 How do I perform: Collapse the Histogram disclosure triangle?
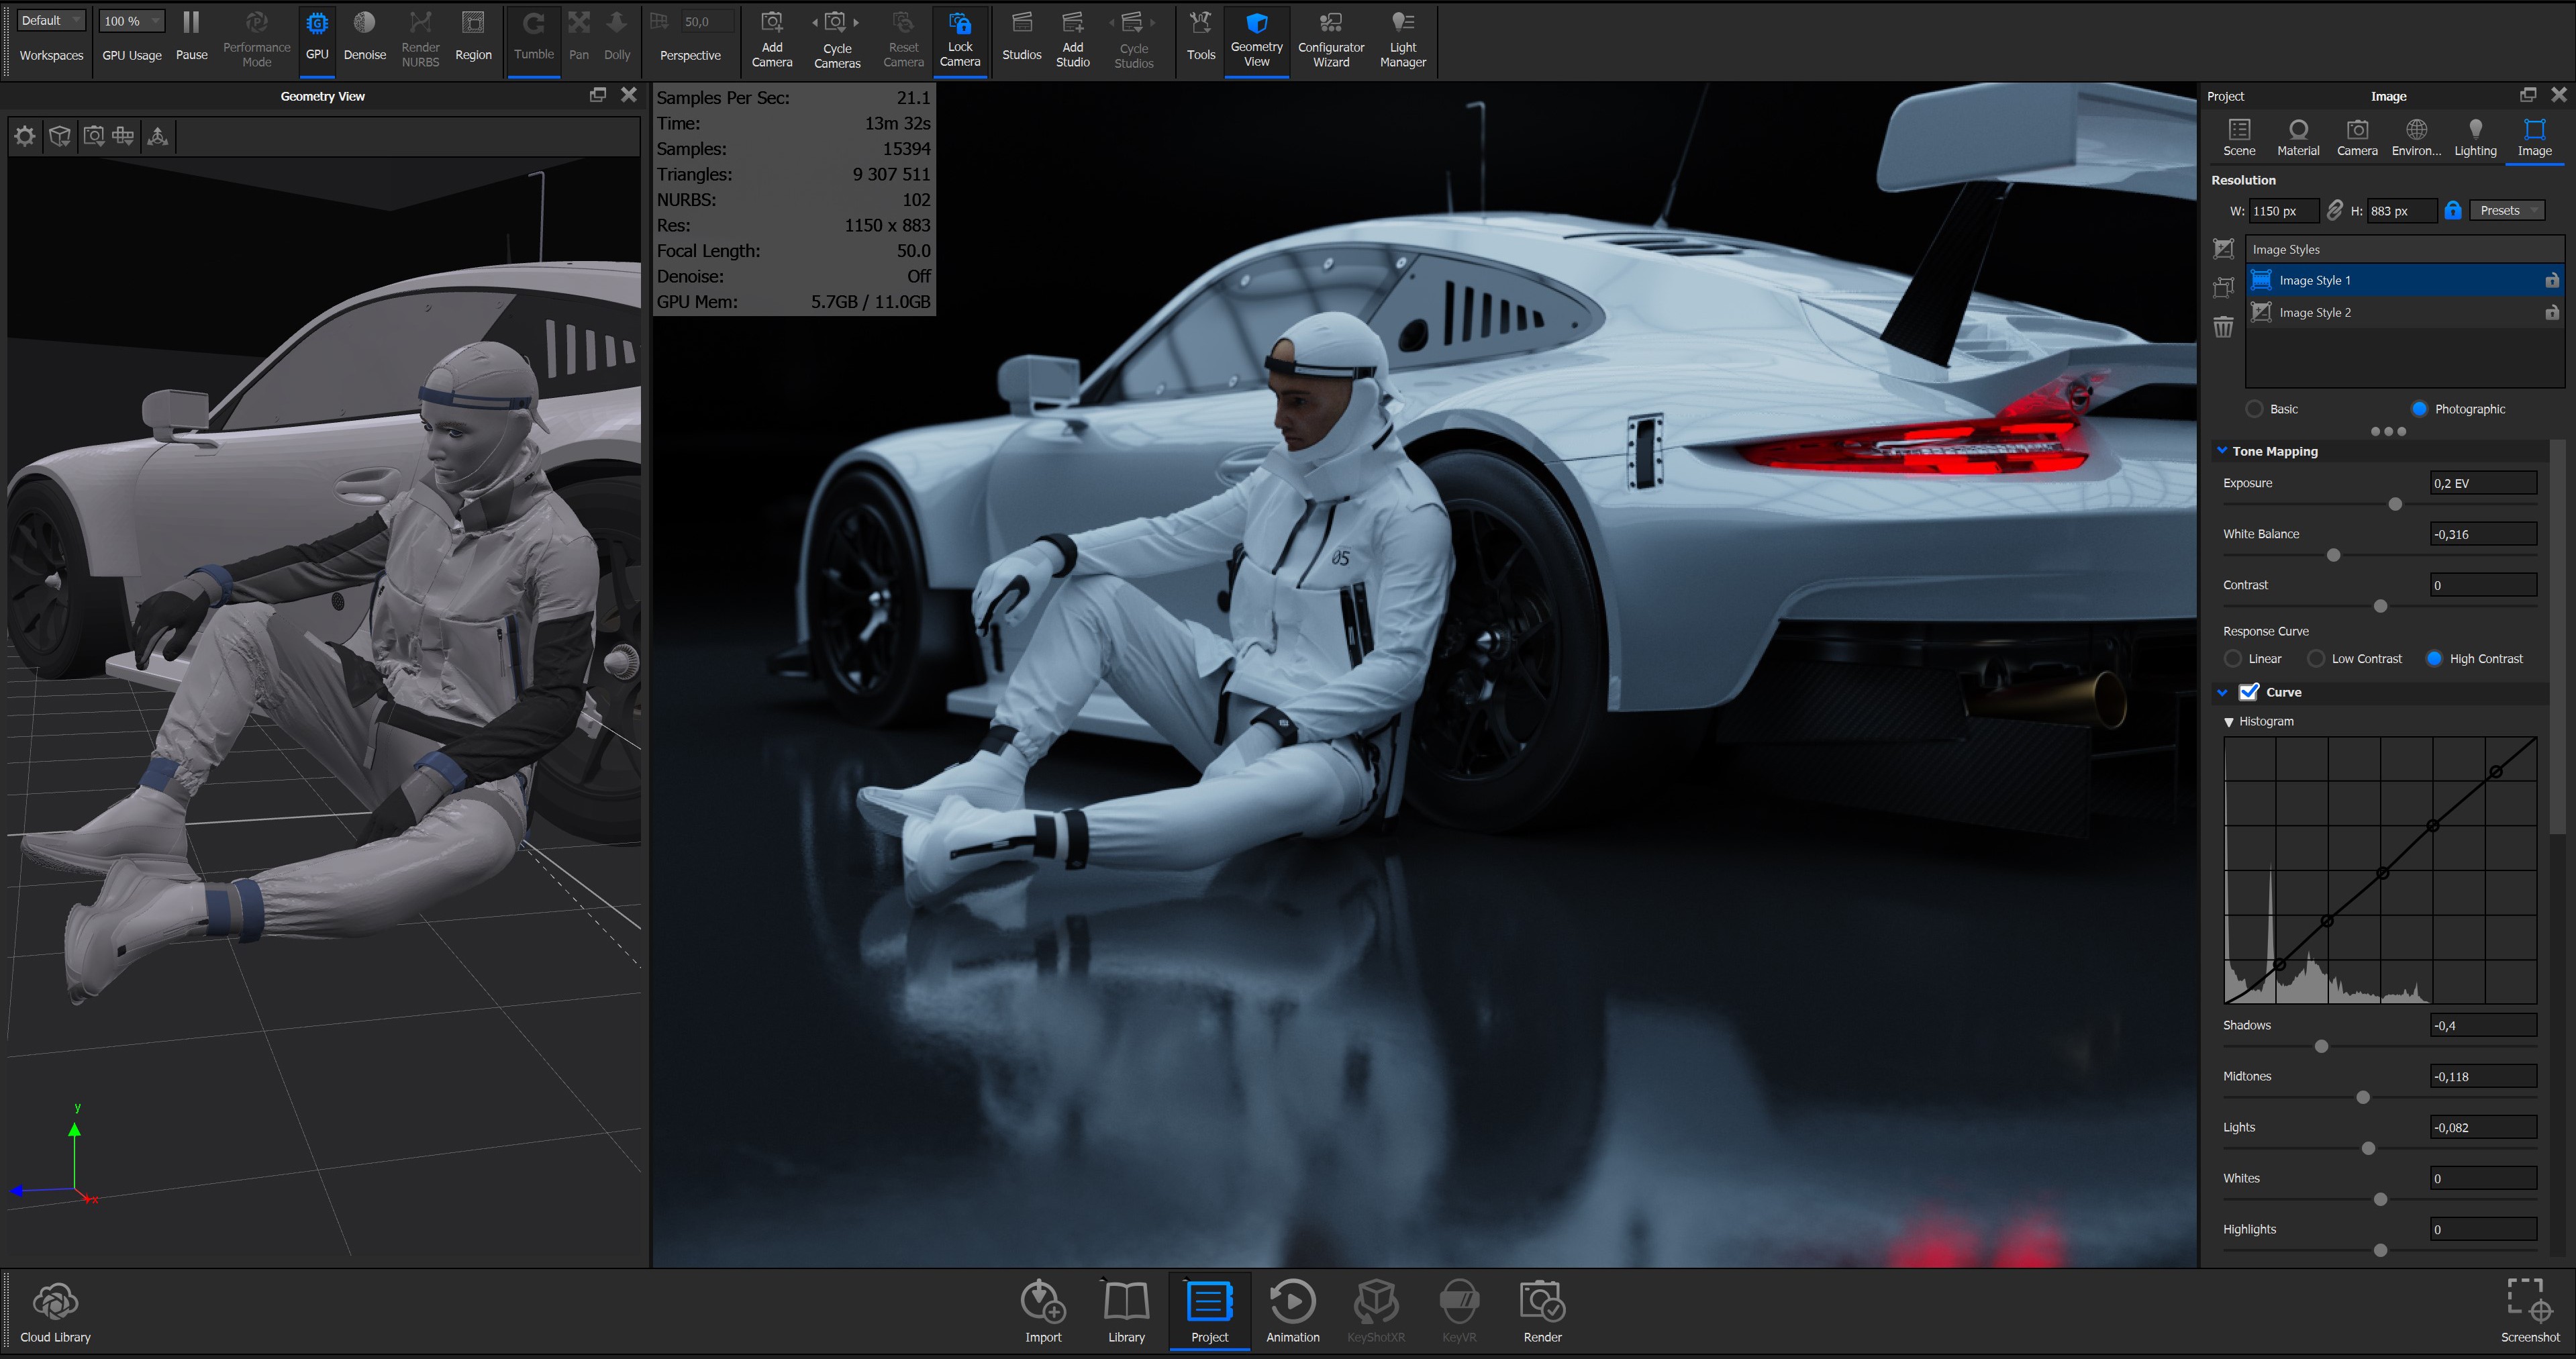(2229, 722)
